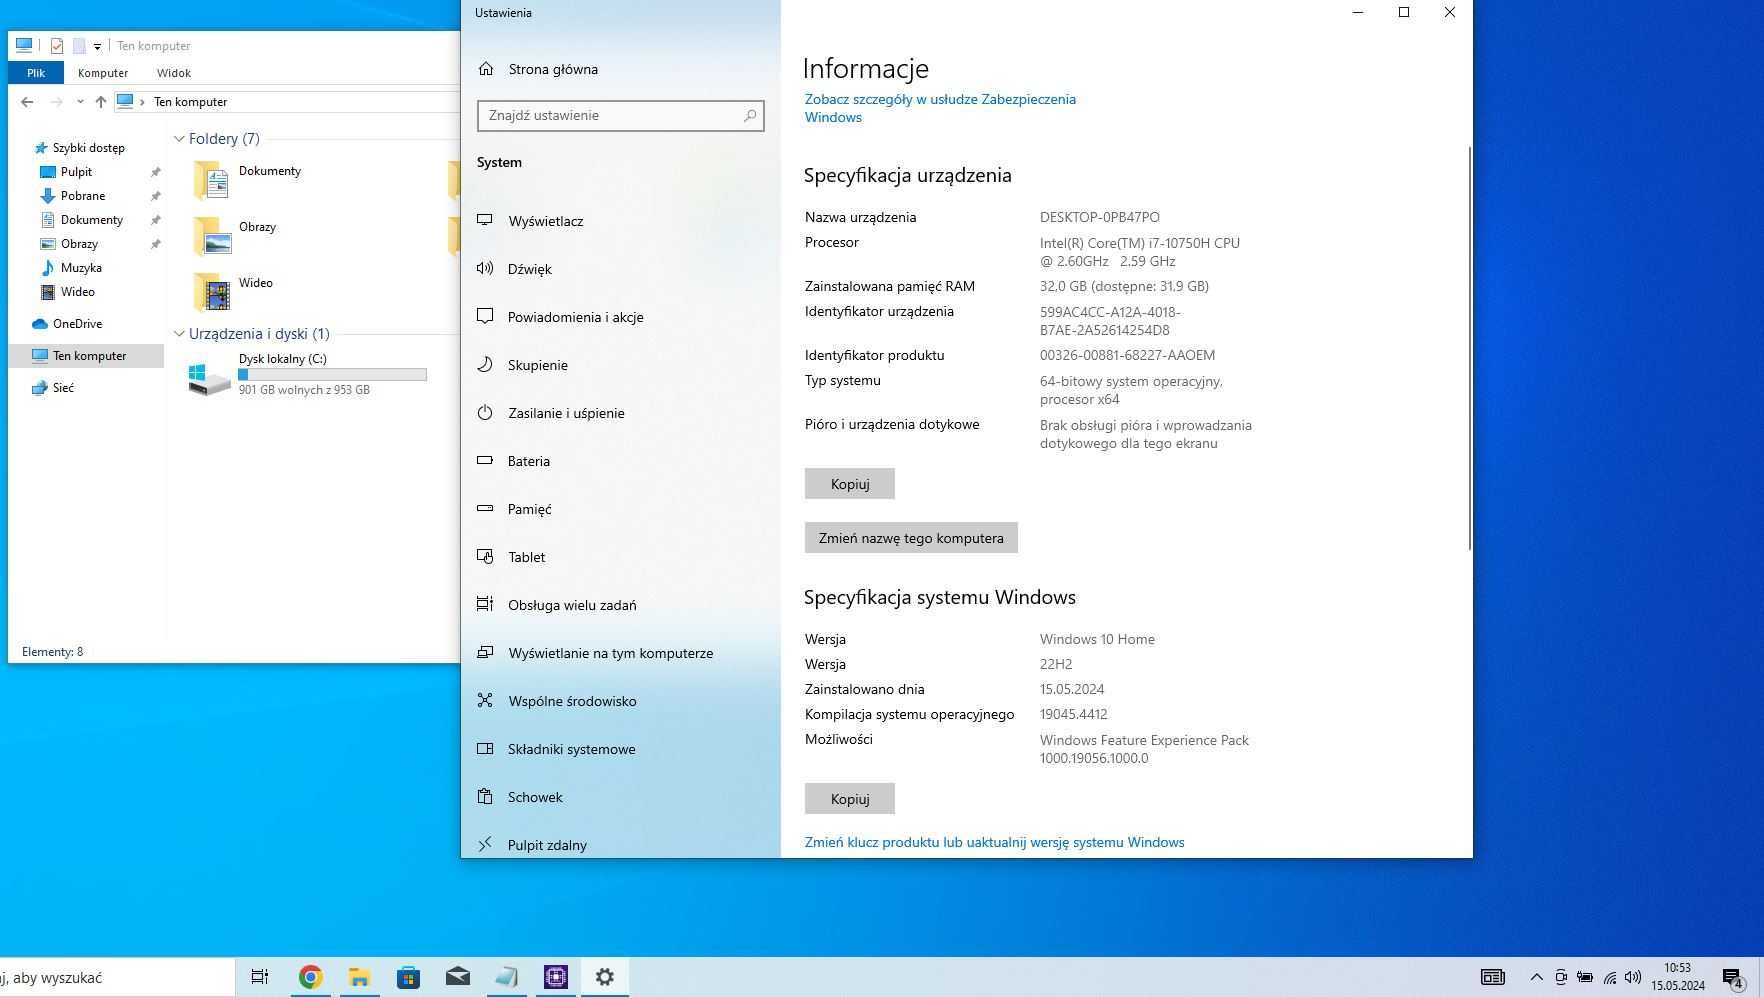Open Mail app from taskbar
The height and width of the screenshot is (997, 1764).
pyautogui.click(x=458, y=977)
